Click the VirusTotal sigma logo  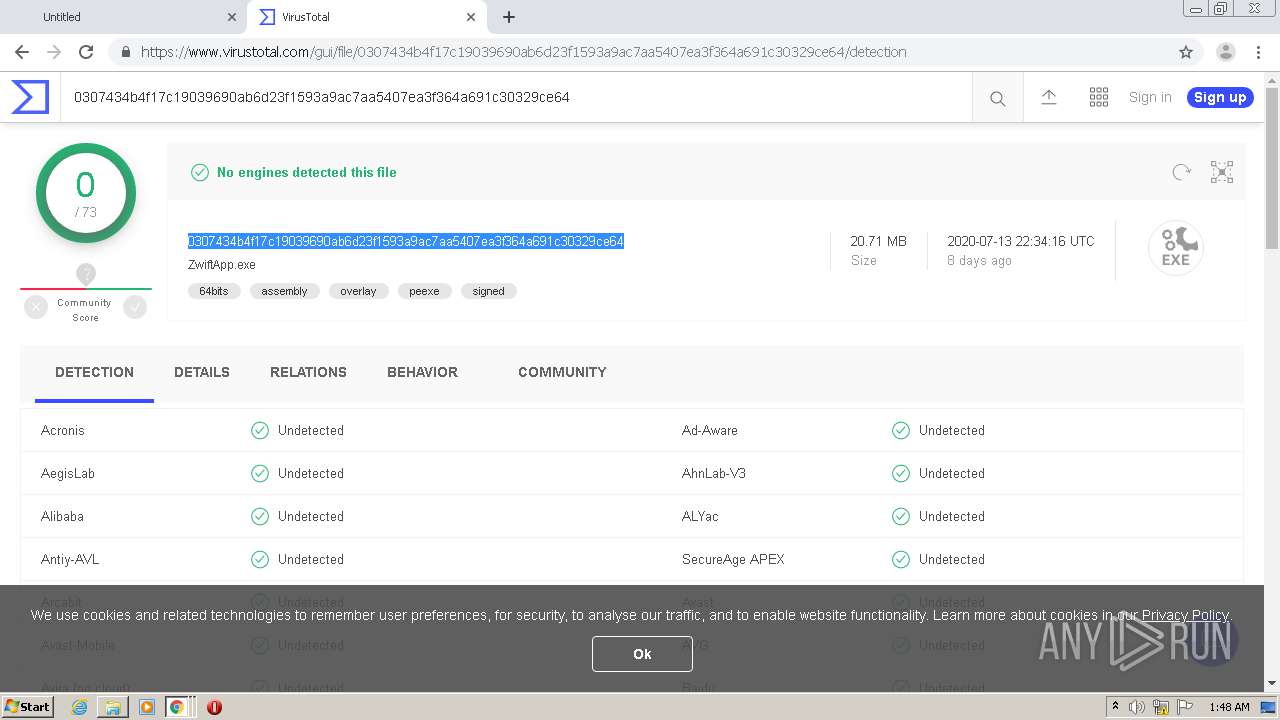click(x=30, y=97)
